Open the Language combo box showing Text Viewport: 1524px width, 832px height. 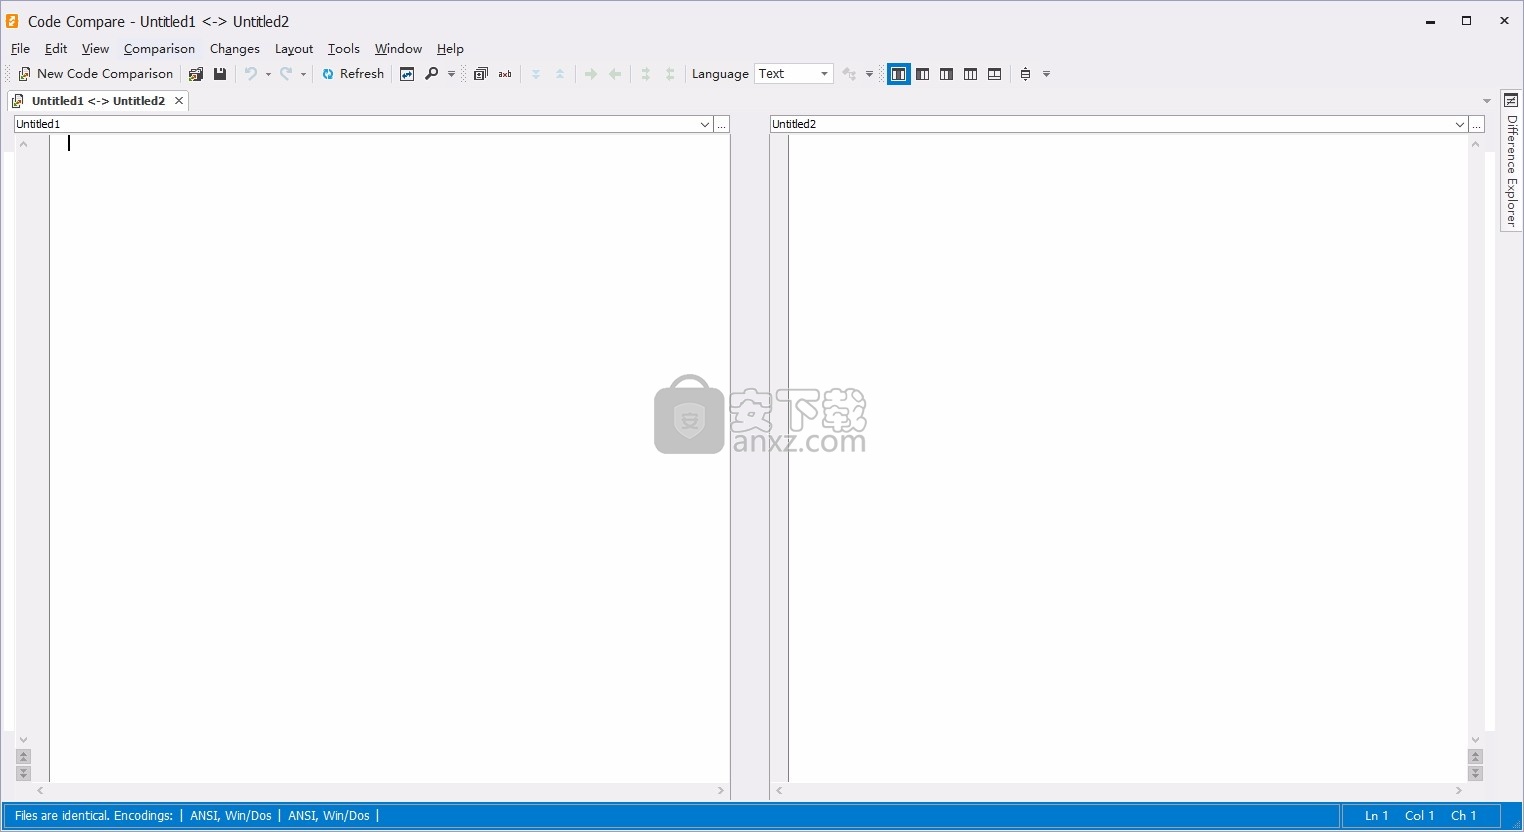794,74
